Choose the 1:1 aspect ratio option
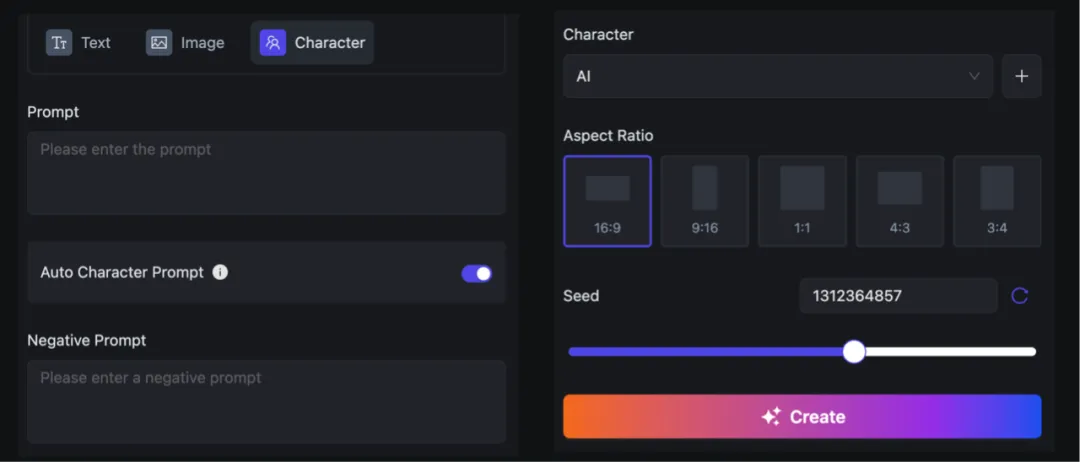 coord(802,201)
